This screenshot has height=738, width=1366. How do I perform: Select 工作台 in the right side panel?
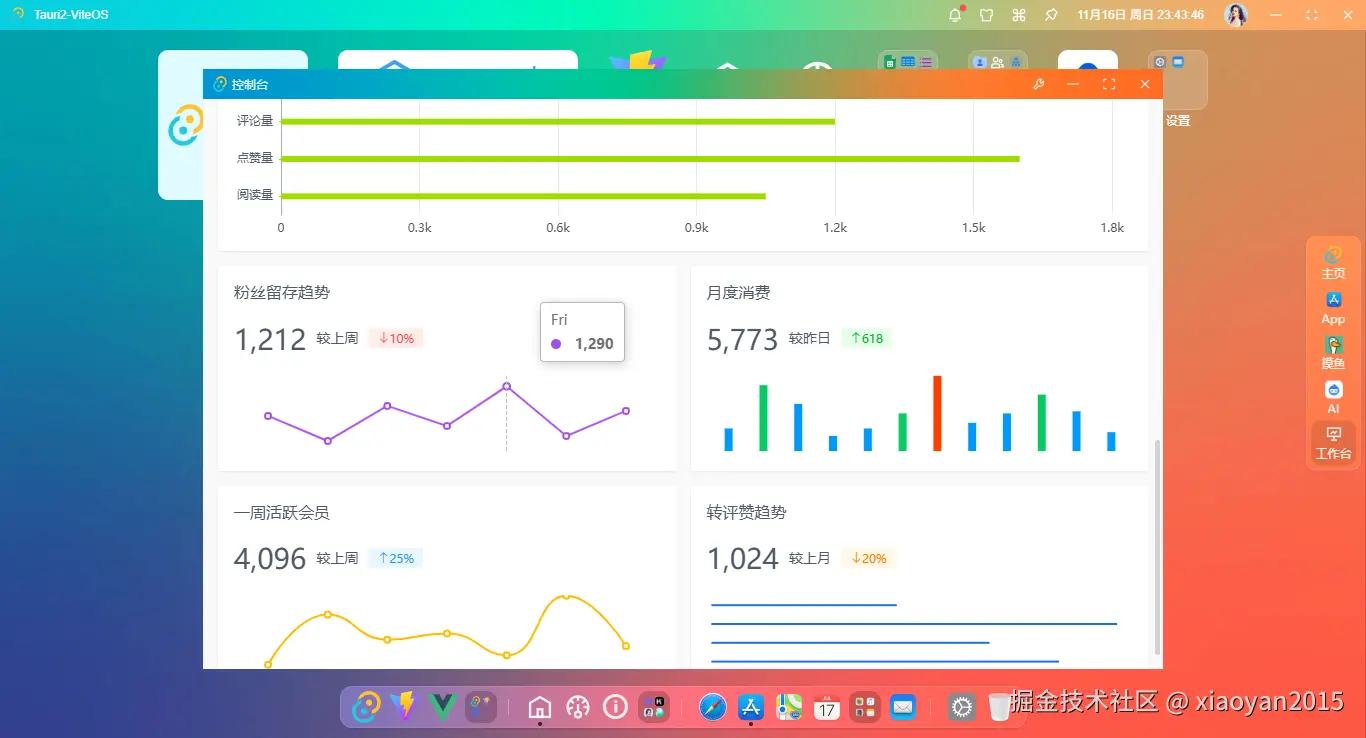pyautogui.click(x=1333, y=443)
